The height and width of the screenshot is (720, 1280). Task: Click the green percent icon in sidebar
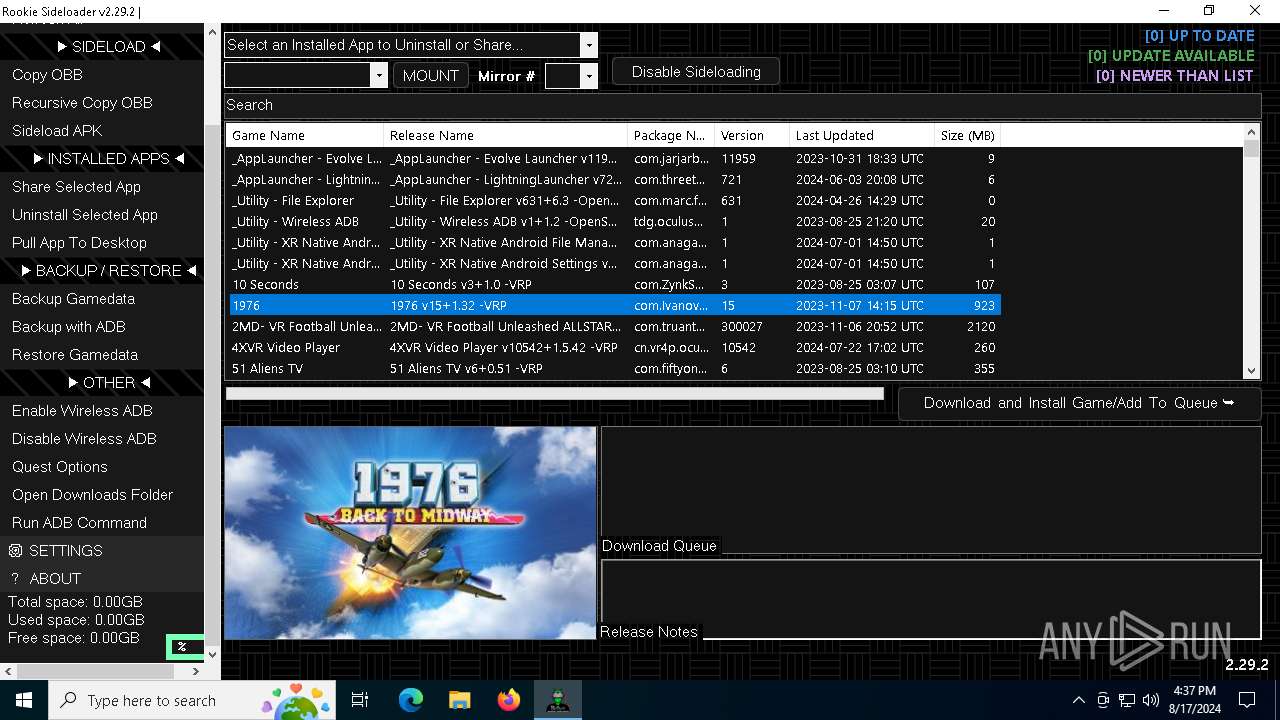(x=184, y=647)
